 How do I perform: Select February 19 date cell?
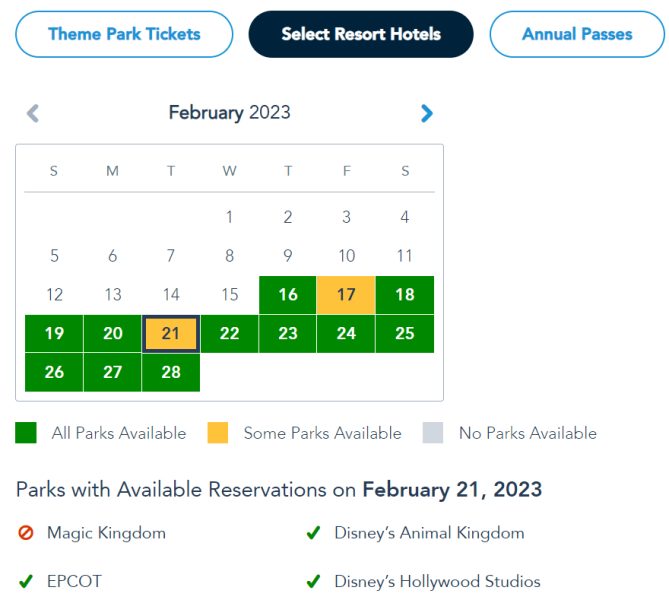coord(54,334)
